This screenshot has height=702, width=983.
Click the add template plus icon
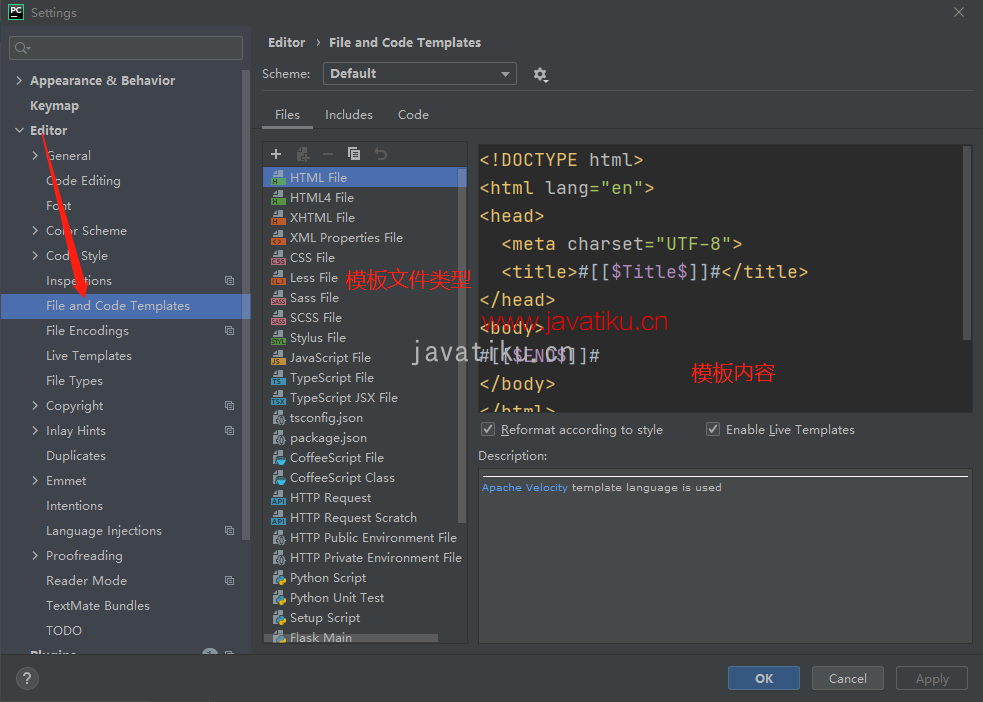click(x=276, y=154)
